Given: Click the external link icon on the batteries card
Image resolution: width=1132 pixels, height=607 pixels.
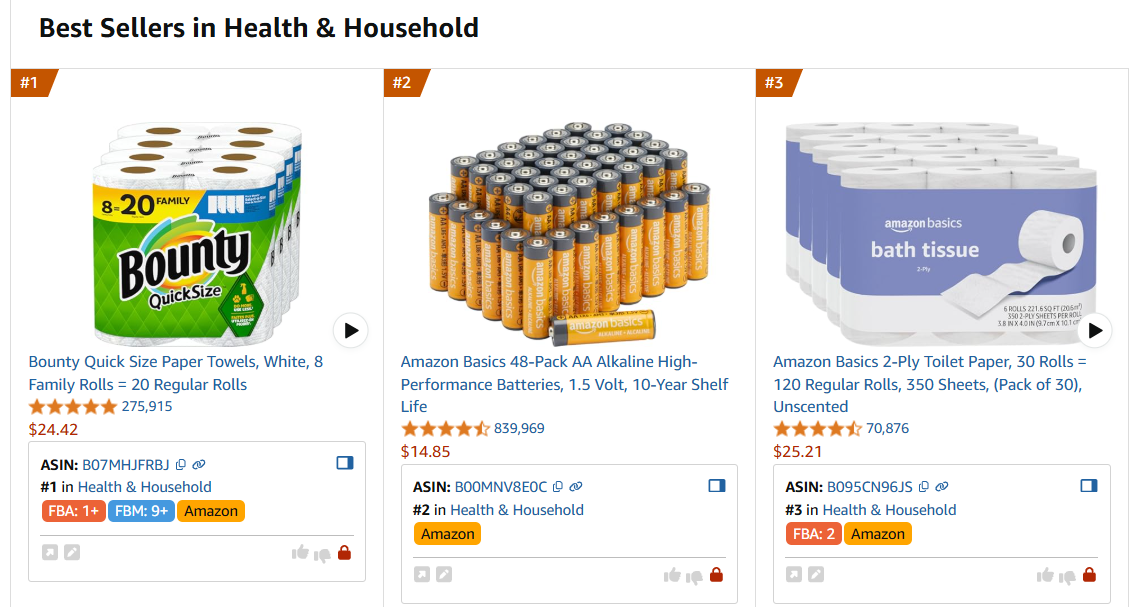Looking at the screenshot, I should tap(422, 574).
